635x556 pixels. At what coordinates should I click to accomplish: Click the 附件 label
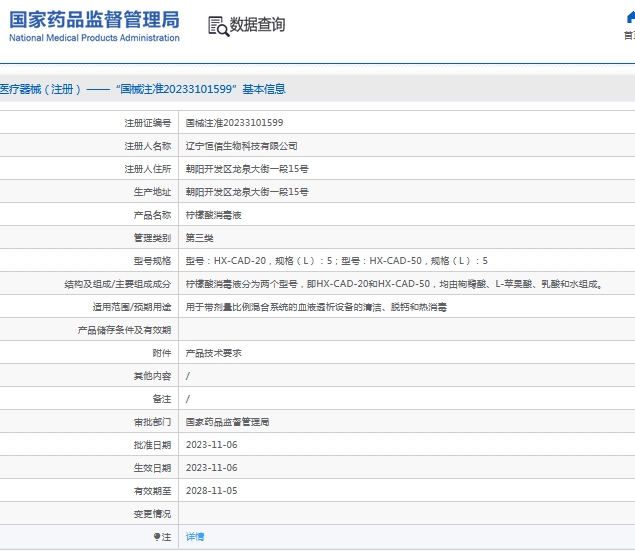(162, 353)
